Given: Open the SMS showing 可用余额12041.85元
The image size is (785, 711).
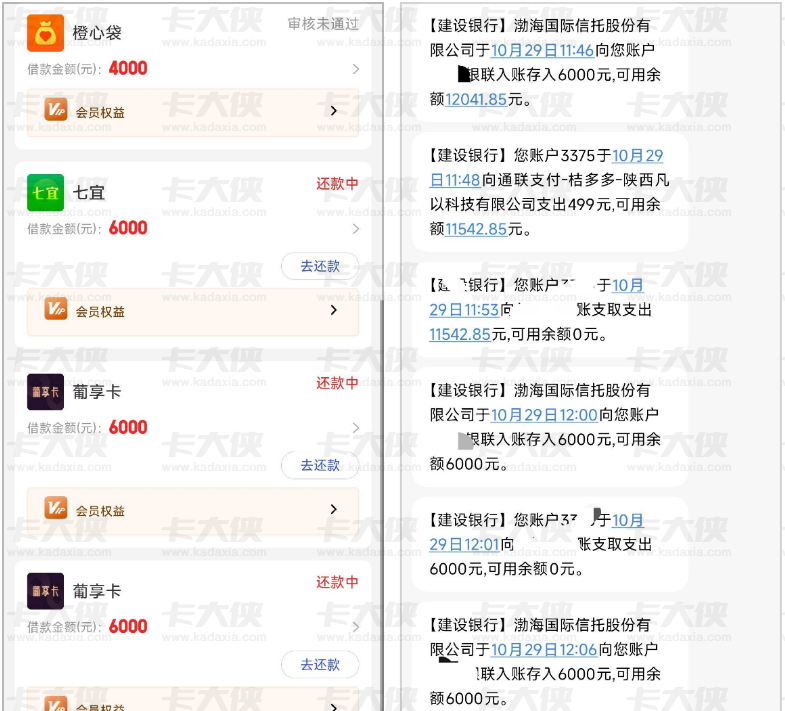Looking at the screenshot, I should tap(550, 63).
